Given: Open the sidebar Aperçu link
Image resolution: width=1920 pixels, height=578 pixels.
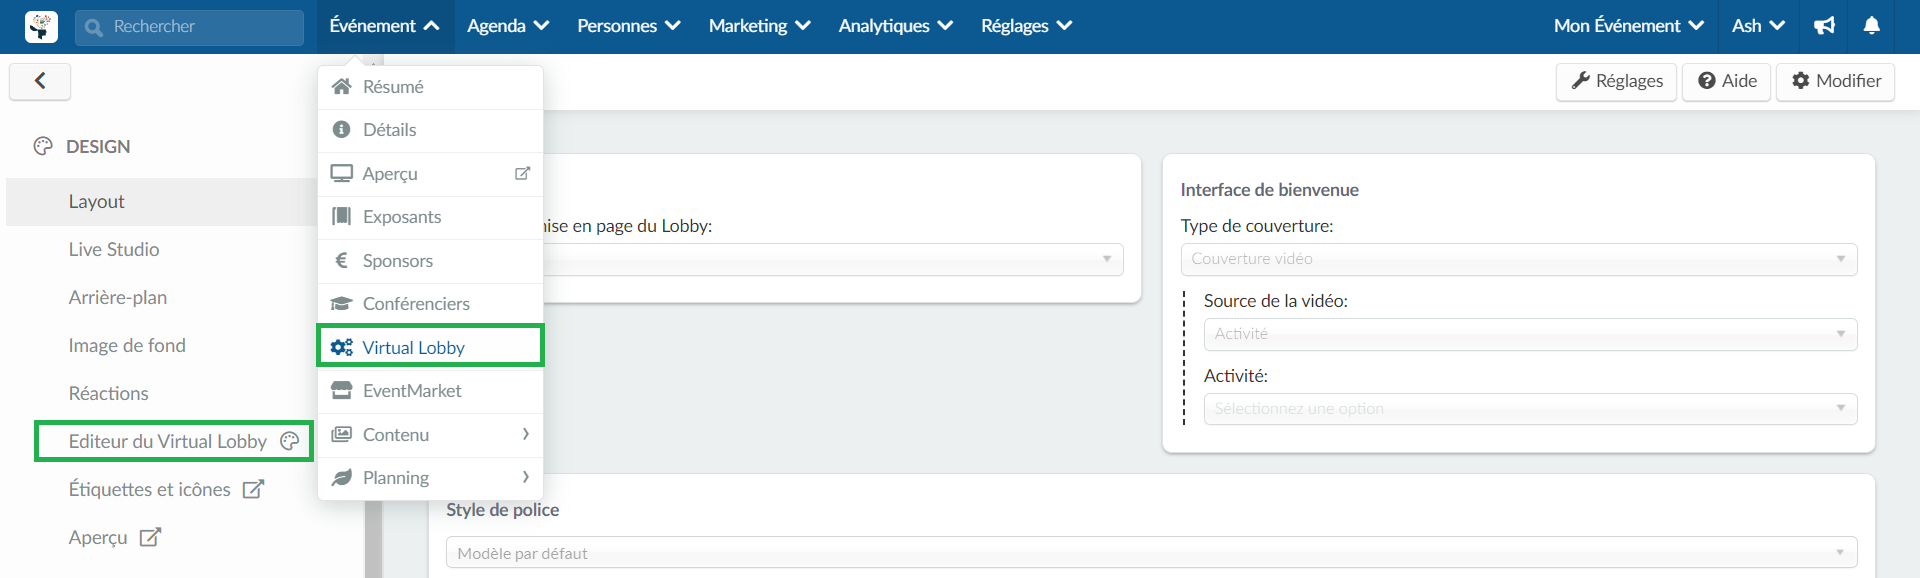Looking at the screenshot, I should click(98, 538).
